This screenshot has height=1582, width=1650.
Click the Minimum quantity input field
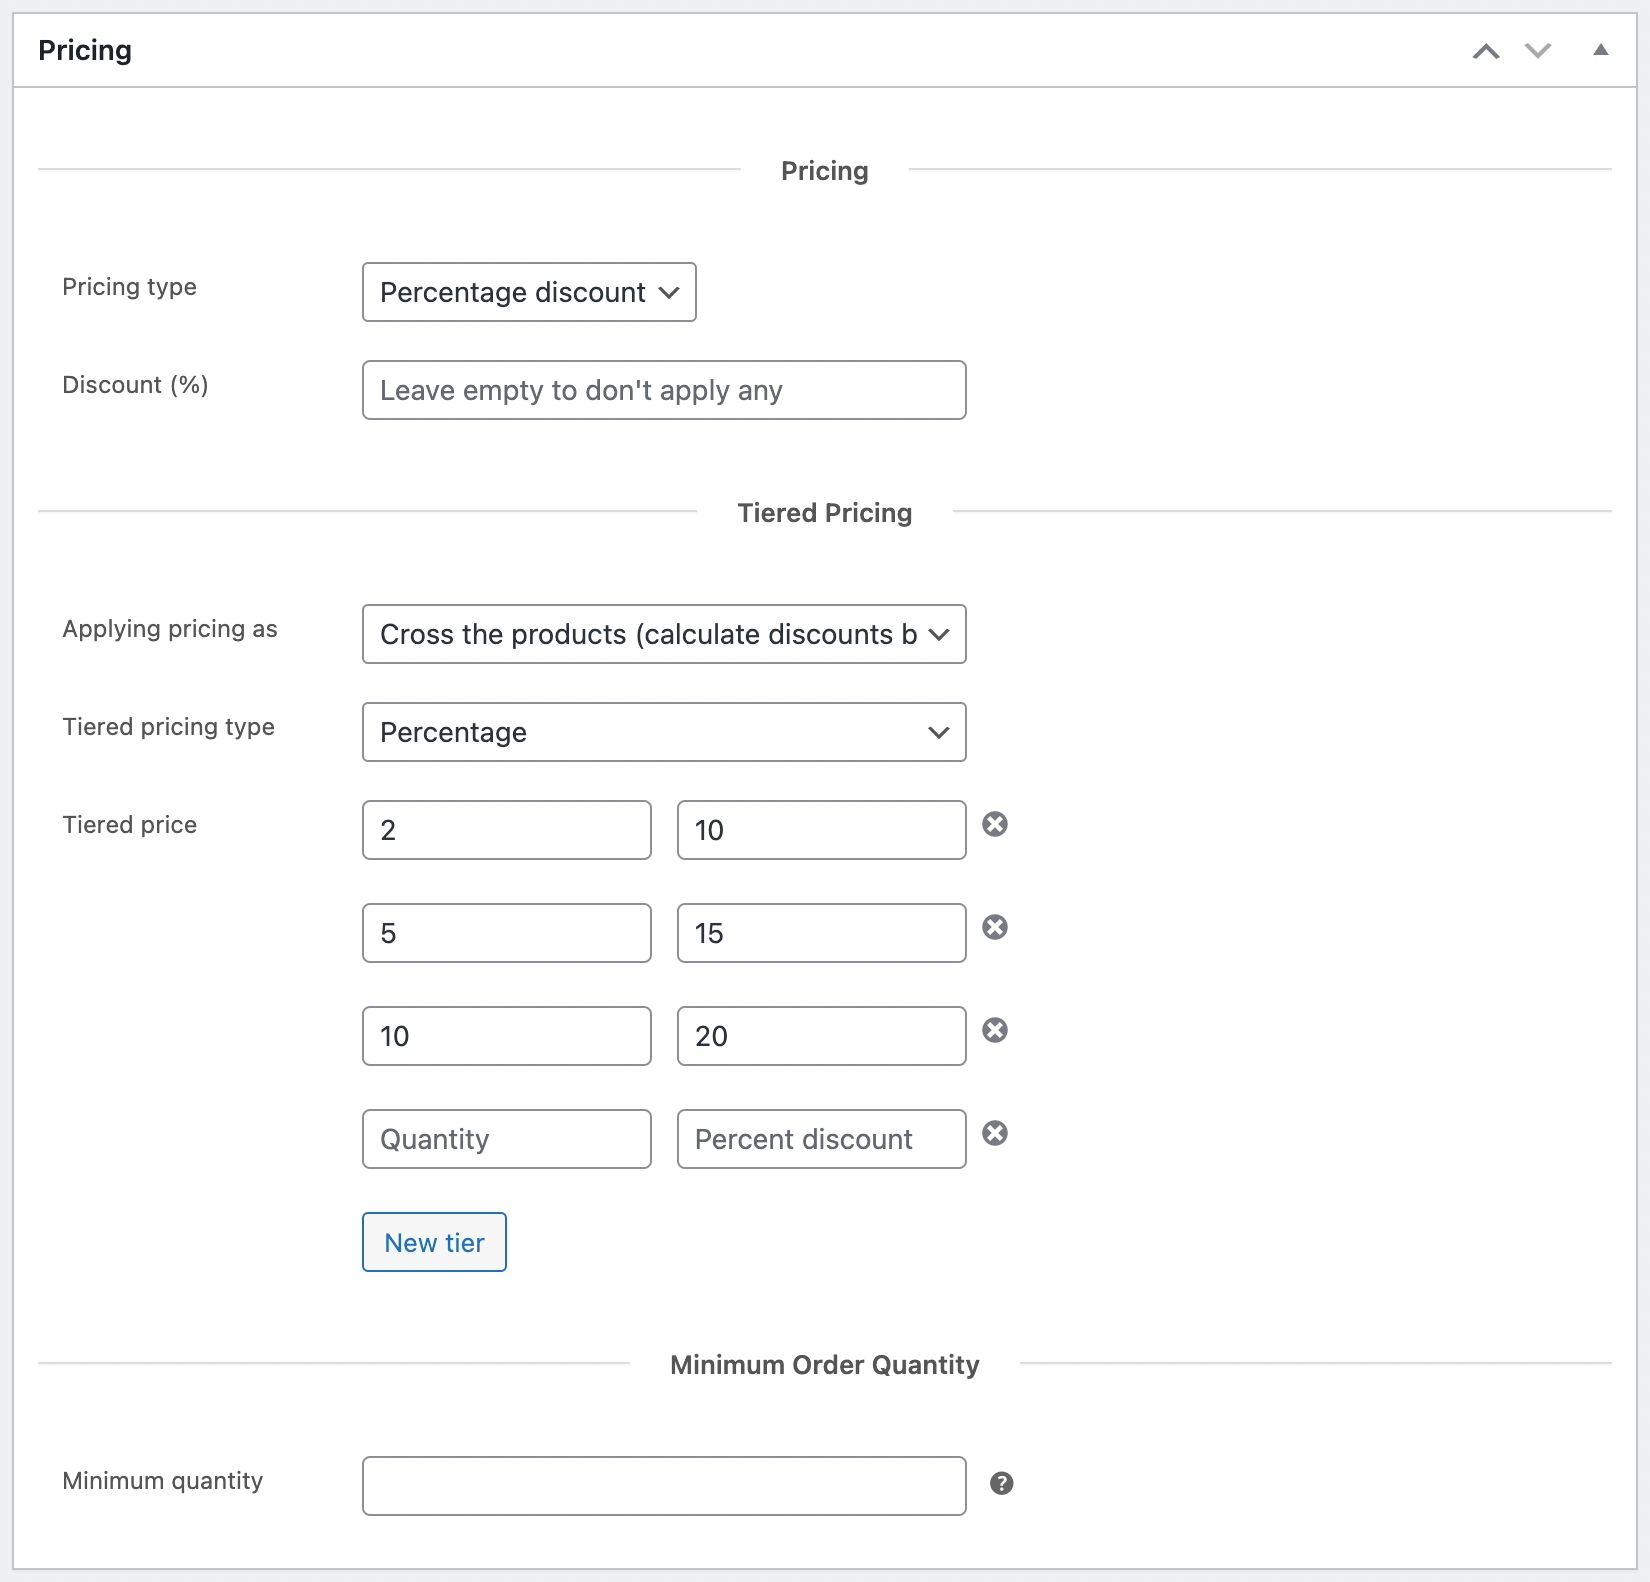(663, 1486)
